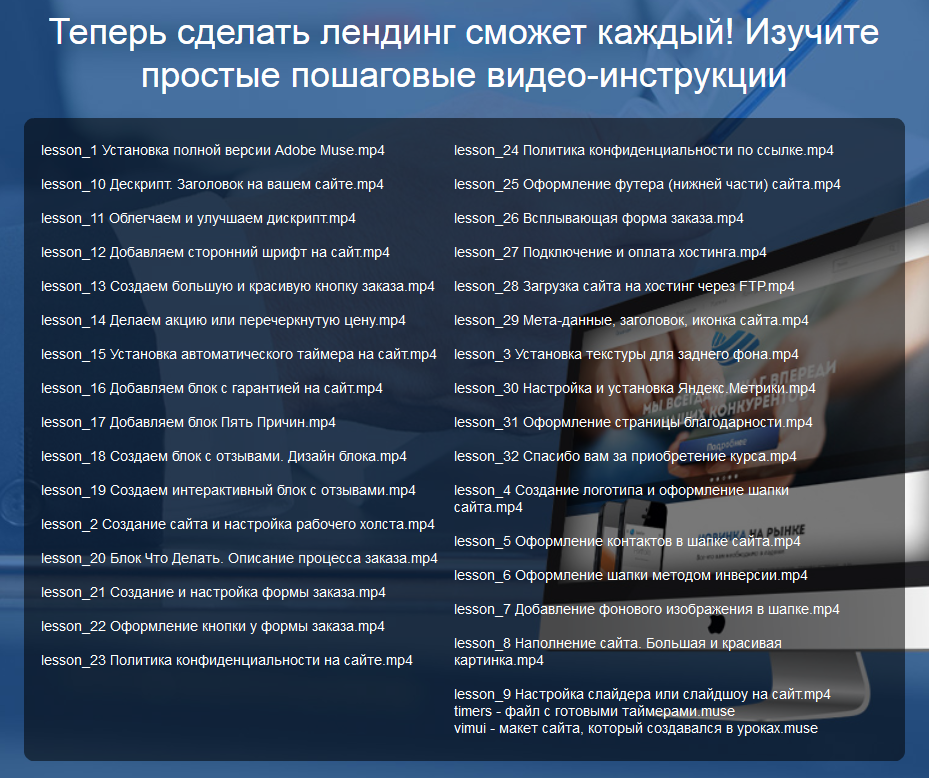Open lesson_18 Создаем блок с отзывами
The image size is (929, 778).
tap(224, 456)
